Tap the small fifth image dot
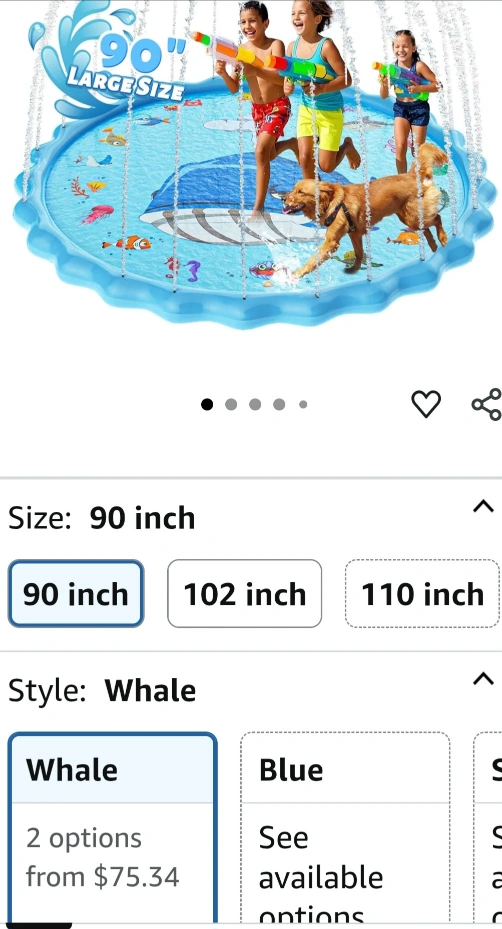The height and width of the screenshot is (929, 502). 303,404
